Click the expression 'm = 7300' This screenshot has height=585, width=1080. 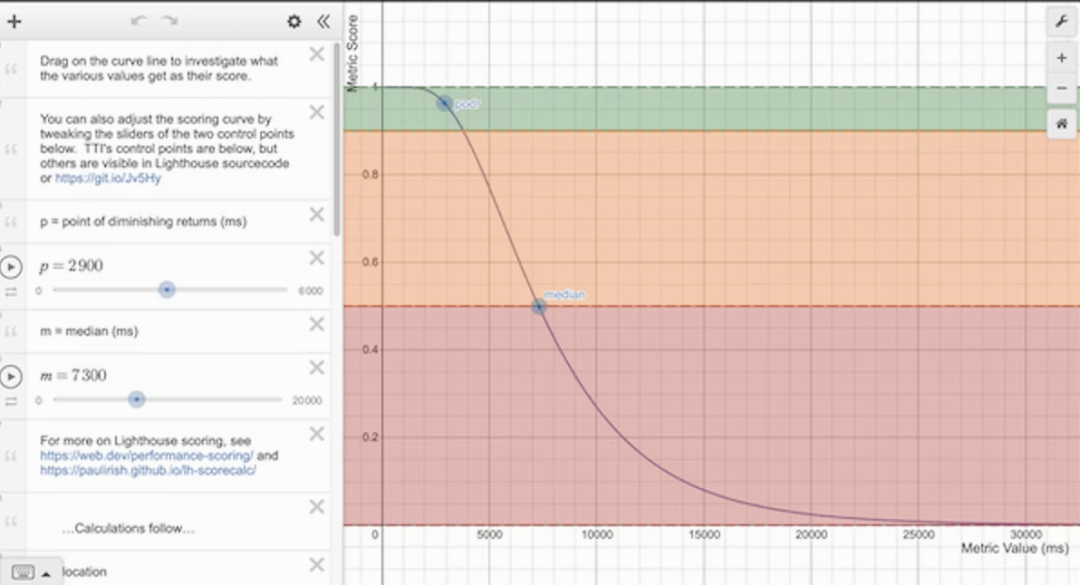[73, 376]
